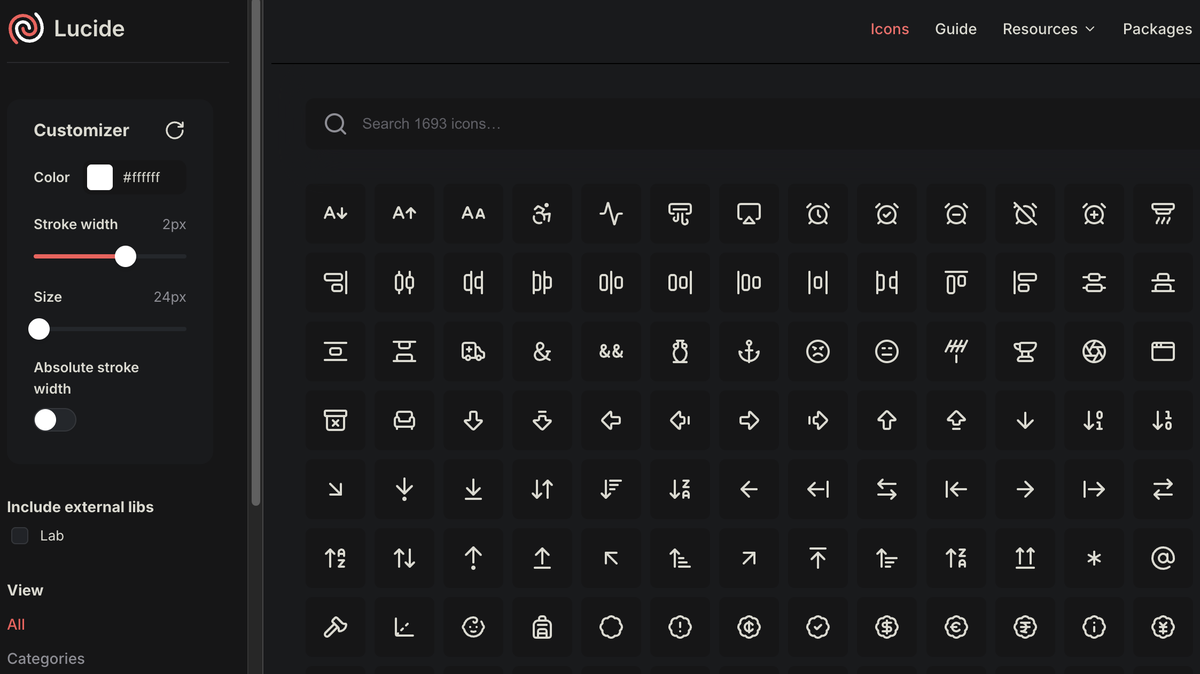Image resolution: width=1200 pixels, height=674 pixels.
Task: Pick the axis 3D icon
Action: pos(404,627)
